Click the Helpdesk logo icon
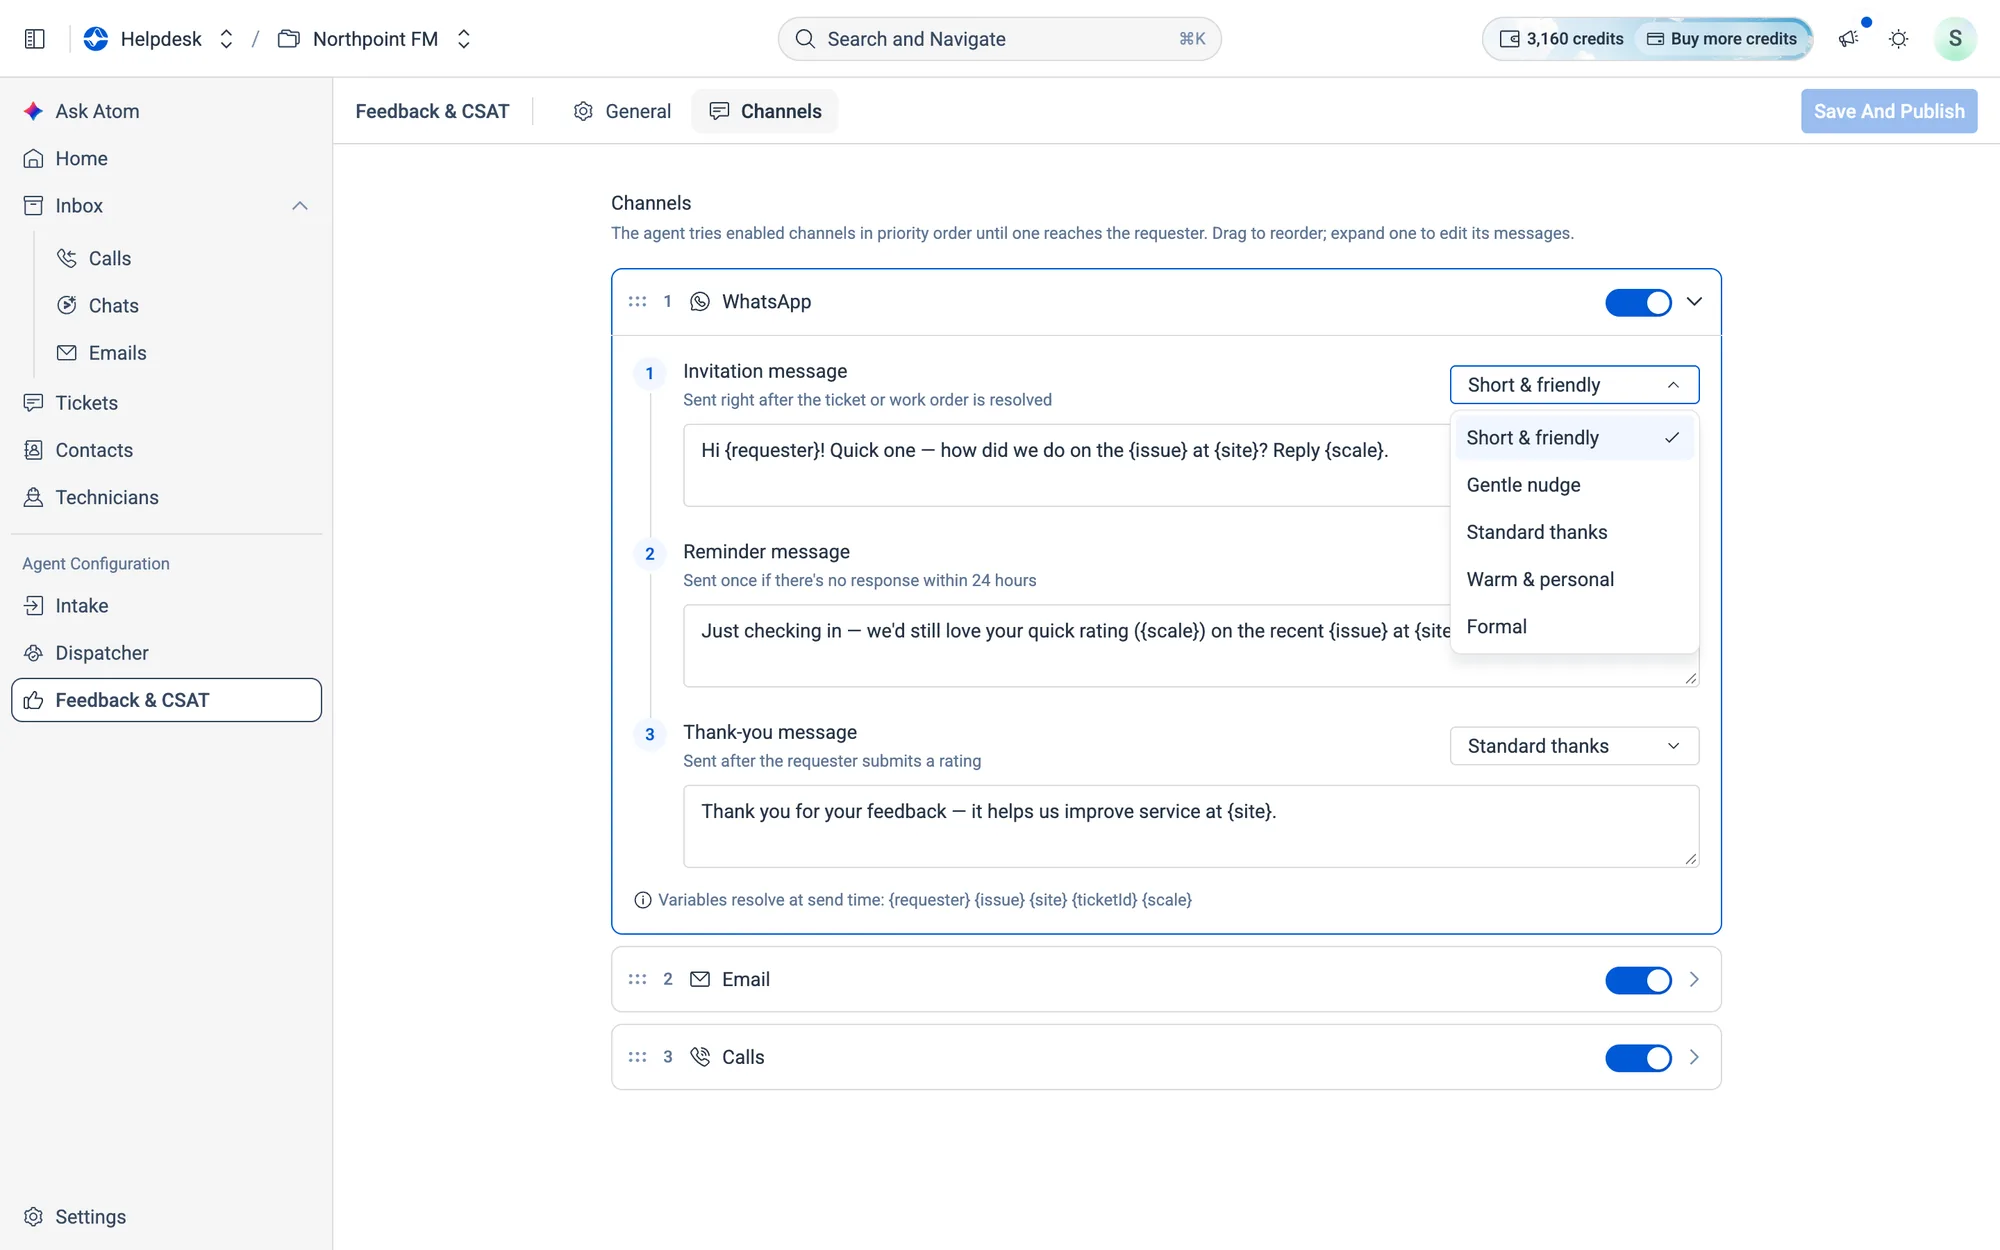The width and height of the screenshot is (2000, 1250). [96, 39]
